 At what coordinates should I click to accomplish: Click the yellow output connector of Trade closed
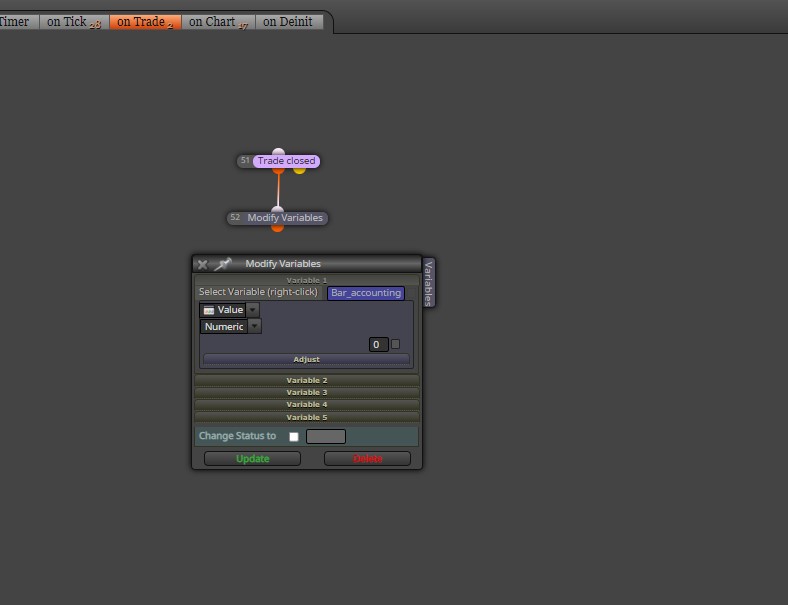coord(300,171)
